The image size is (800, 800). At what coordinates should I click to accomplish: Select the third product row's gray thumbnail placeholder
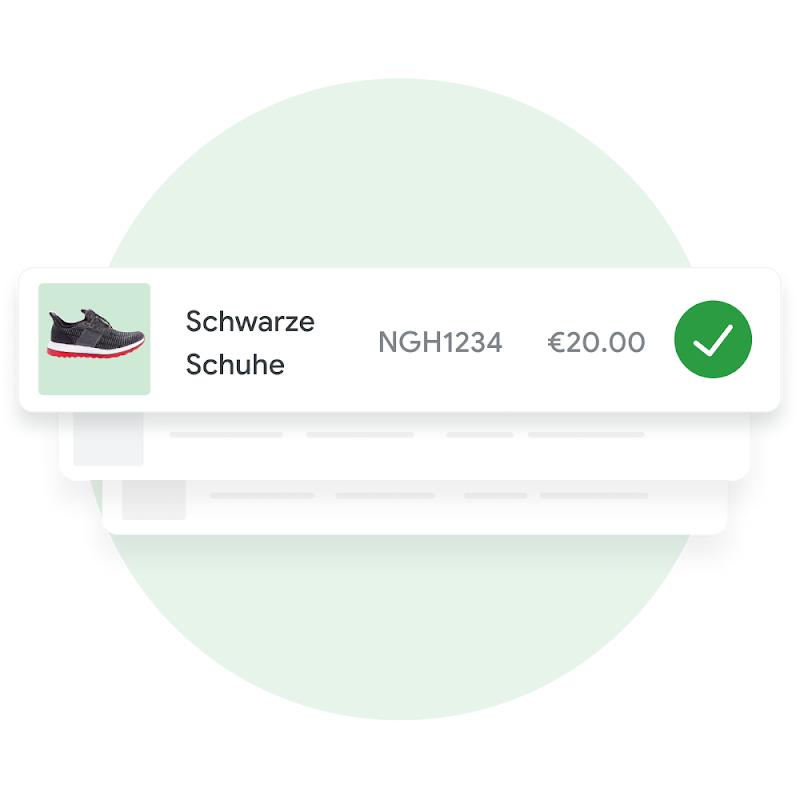pyautogui.click(x=154, y=500)
